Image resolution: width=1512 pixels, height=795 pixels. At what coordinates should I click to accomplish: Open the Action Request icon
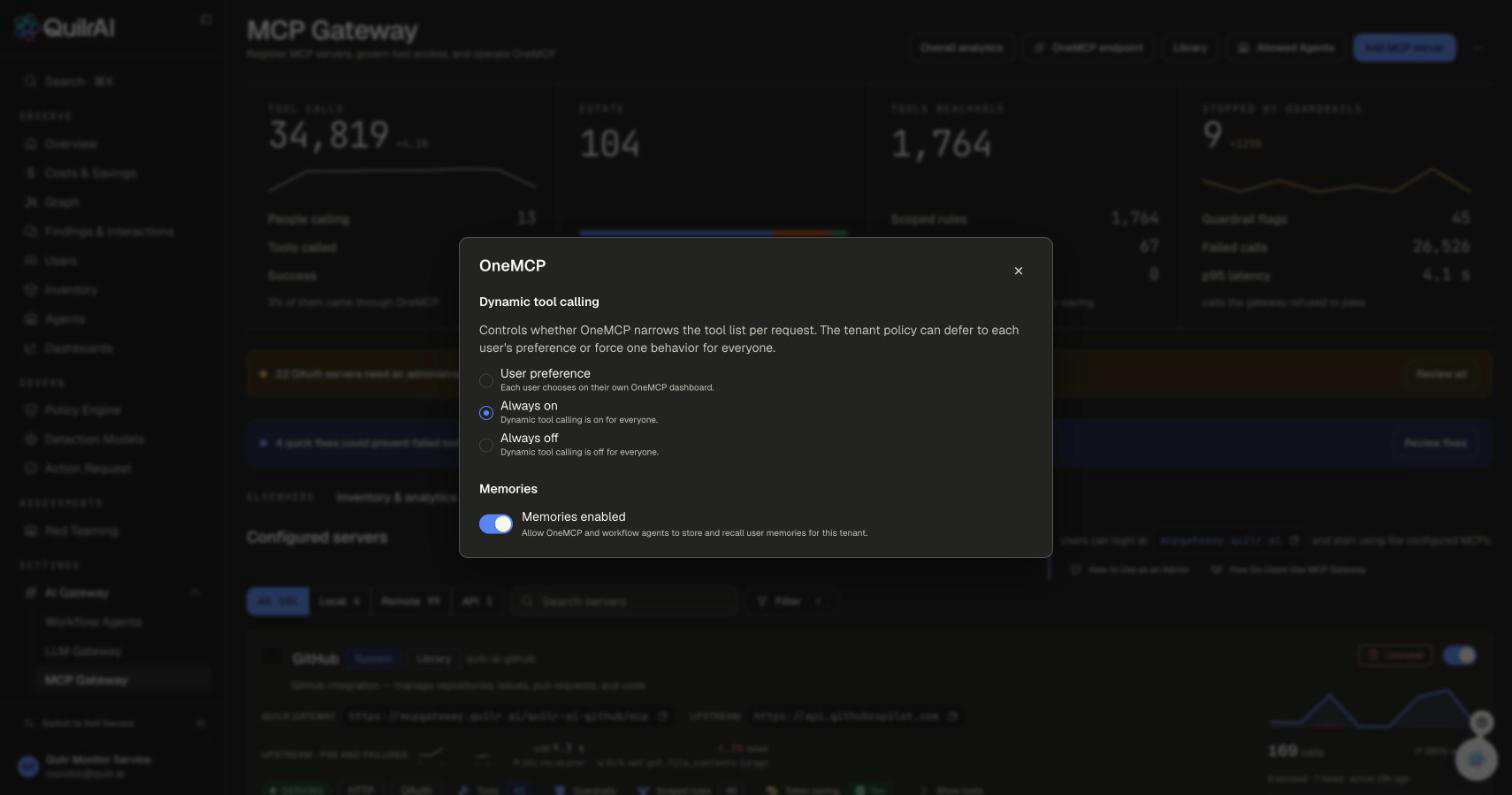[31, 468]
